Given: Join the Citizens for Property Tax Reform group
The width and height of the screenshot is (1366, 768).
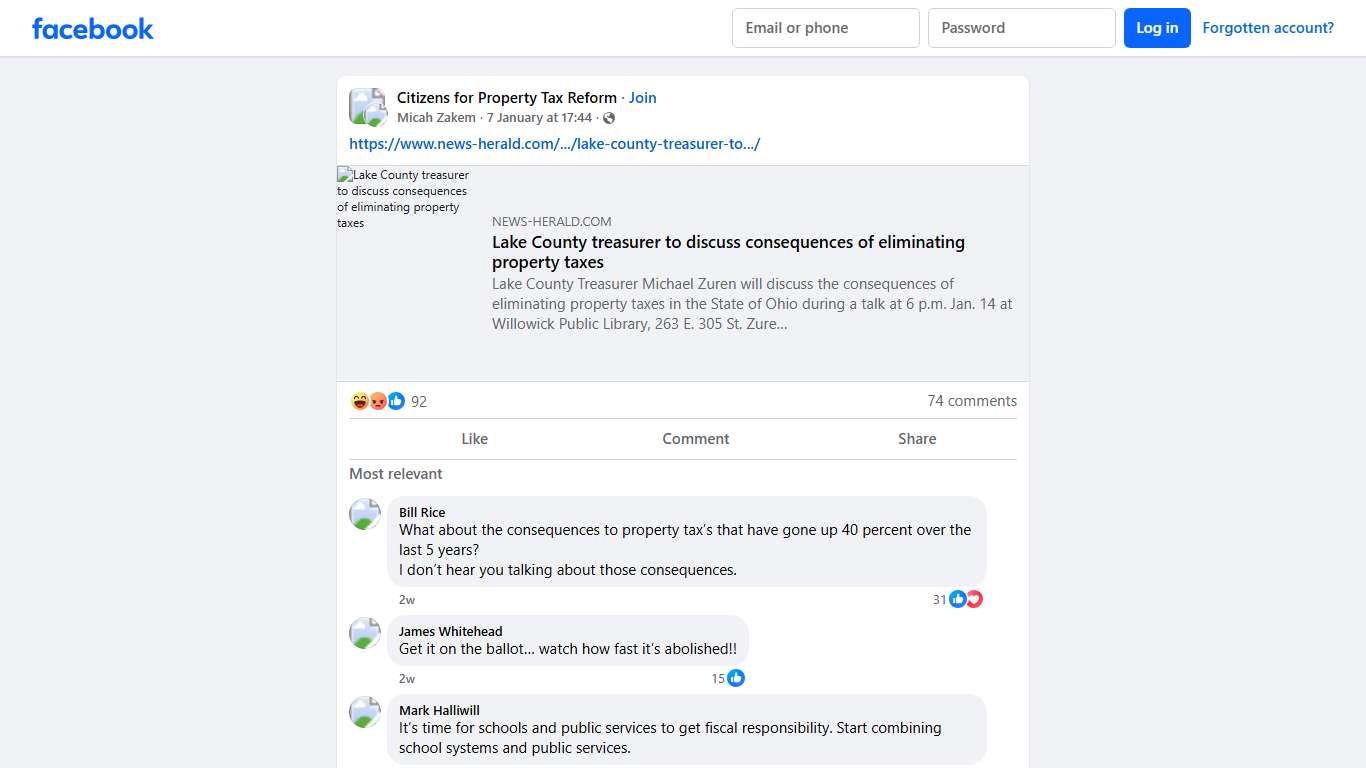Looking at the screenshot, I should point(643,98).
